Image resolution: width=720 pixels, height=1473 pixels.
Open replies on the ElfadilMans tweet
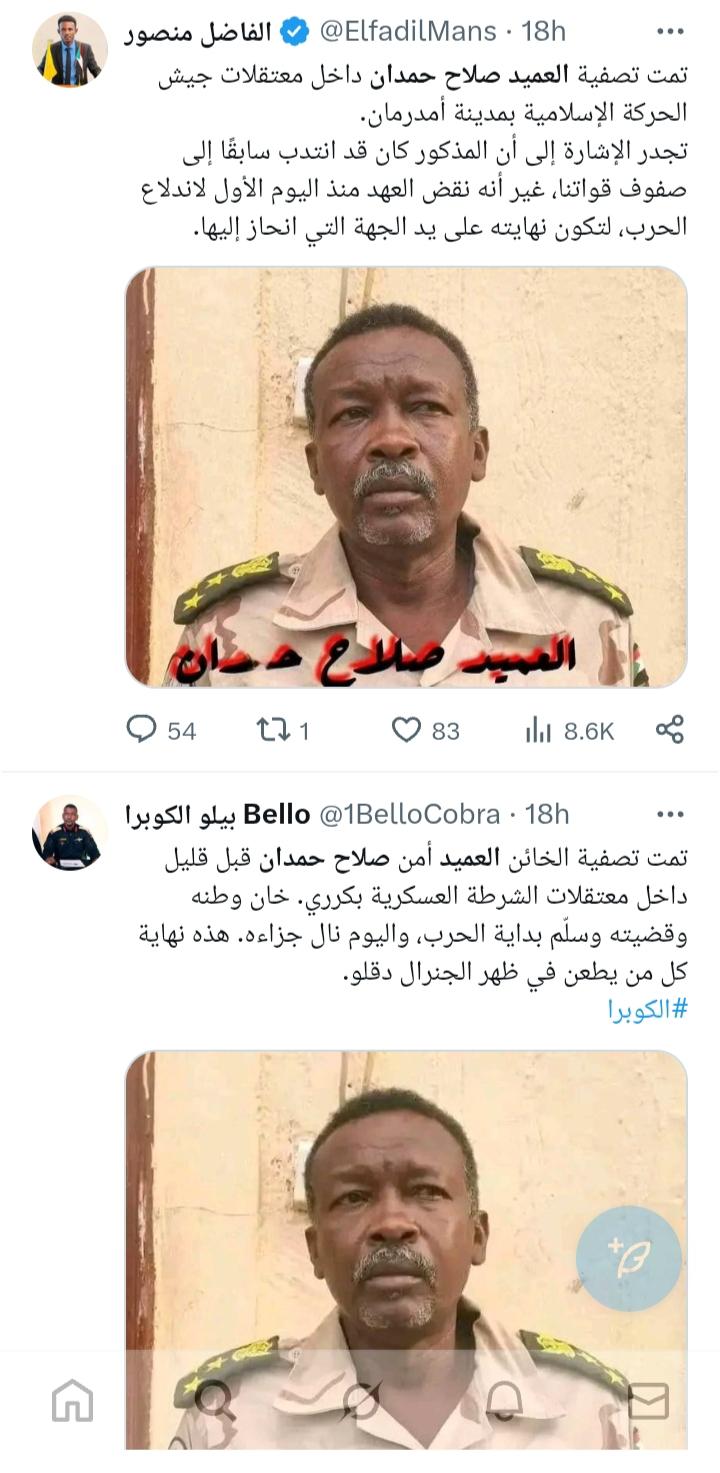click(161, 730)
